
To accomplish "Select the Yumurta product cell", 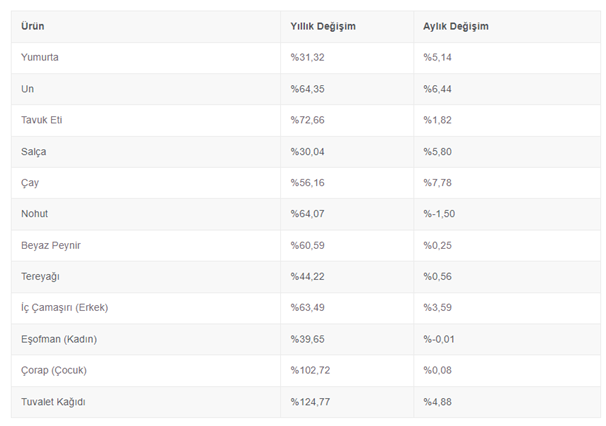I will coord(40,57).
